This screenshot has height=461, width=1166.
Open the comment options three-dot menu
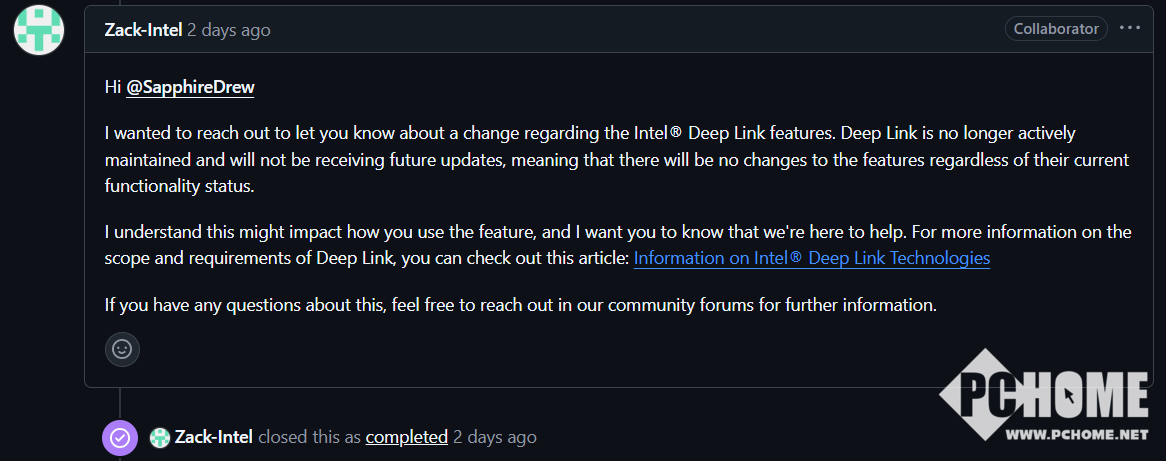point(1130,28)
